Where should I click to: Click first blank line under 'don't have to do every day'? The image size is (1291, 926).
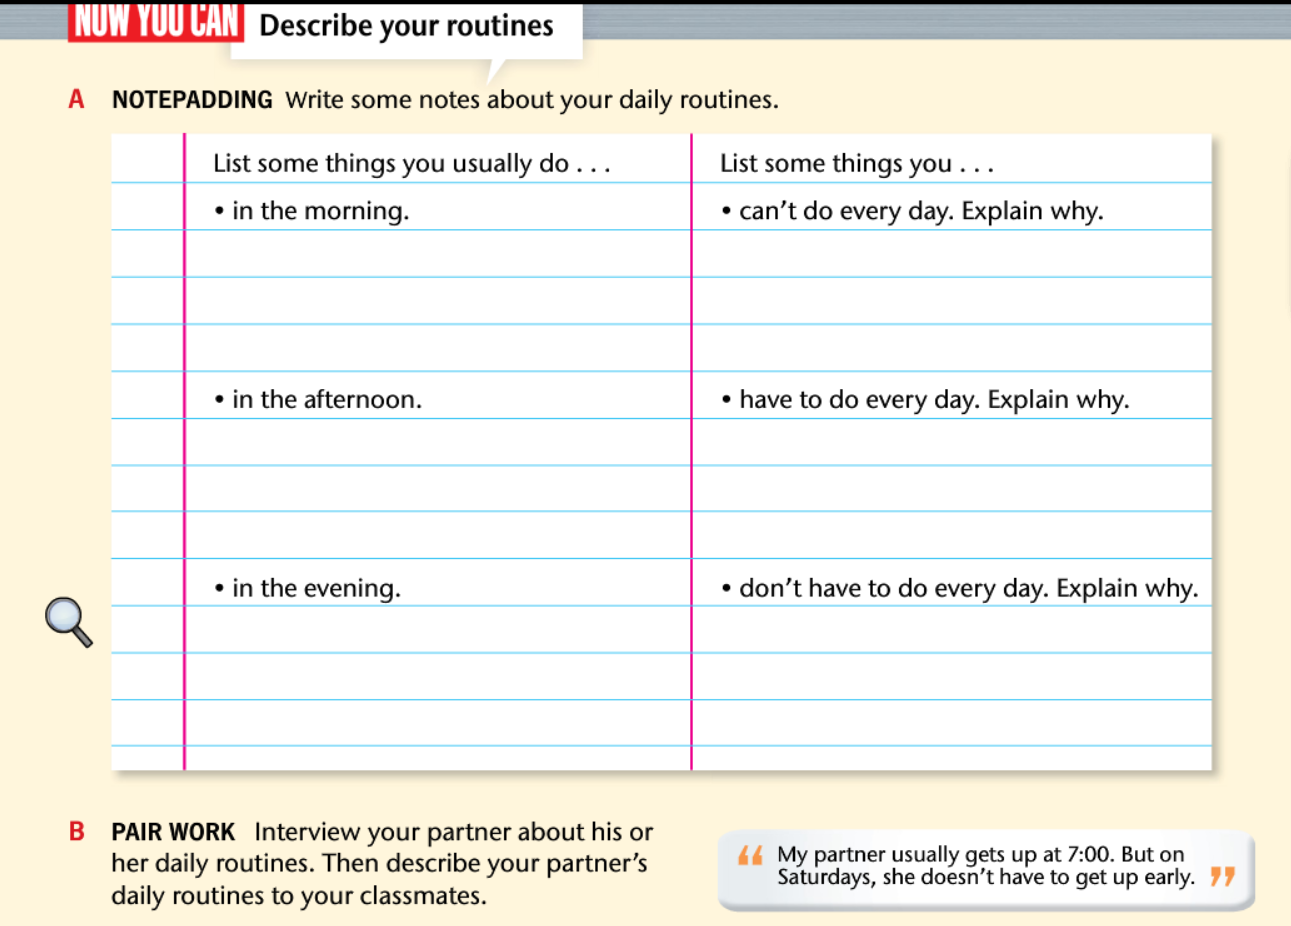(x=952, y=630)
